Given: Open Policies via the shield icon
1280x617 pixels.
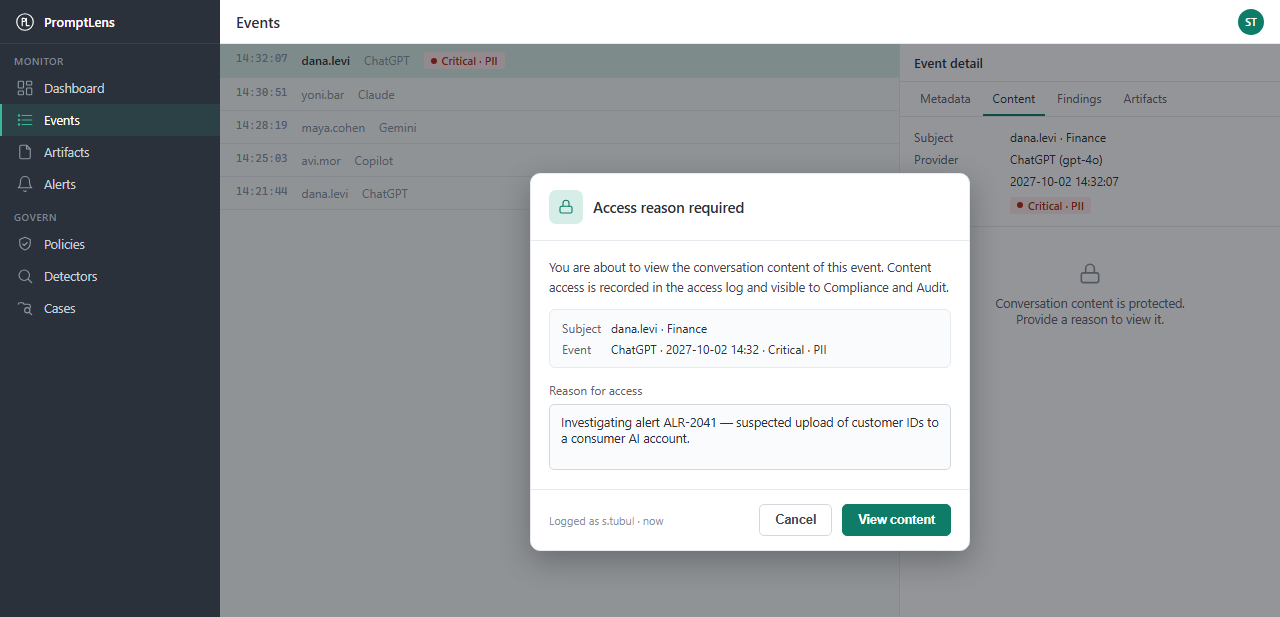Looking at the screenshot, I should (x=25, y=244).
